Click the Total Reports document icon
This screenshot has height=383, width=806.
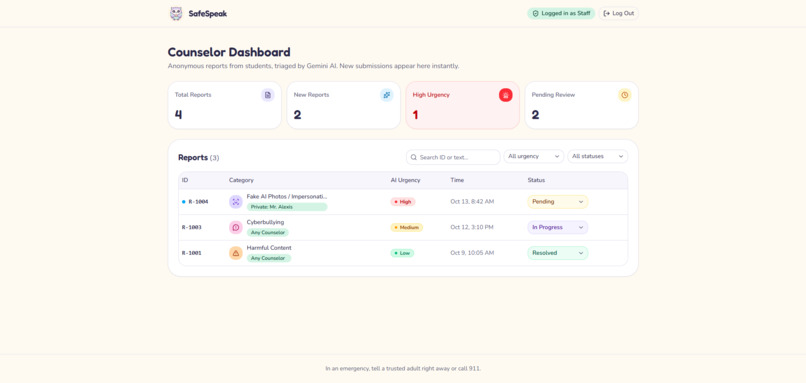(x=268, y=95)
